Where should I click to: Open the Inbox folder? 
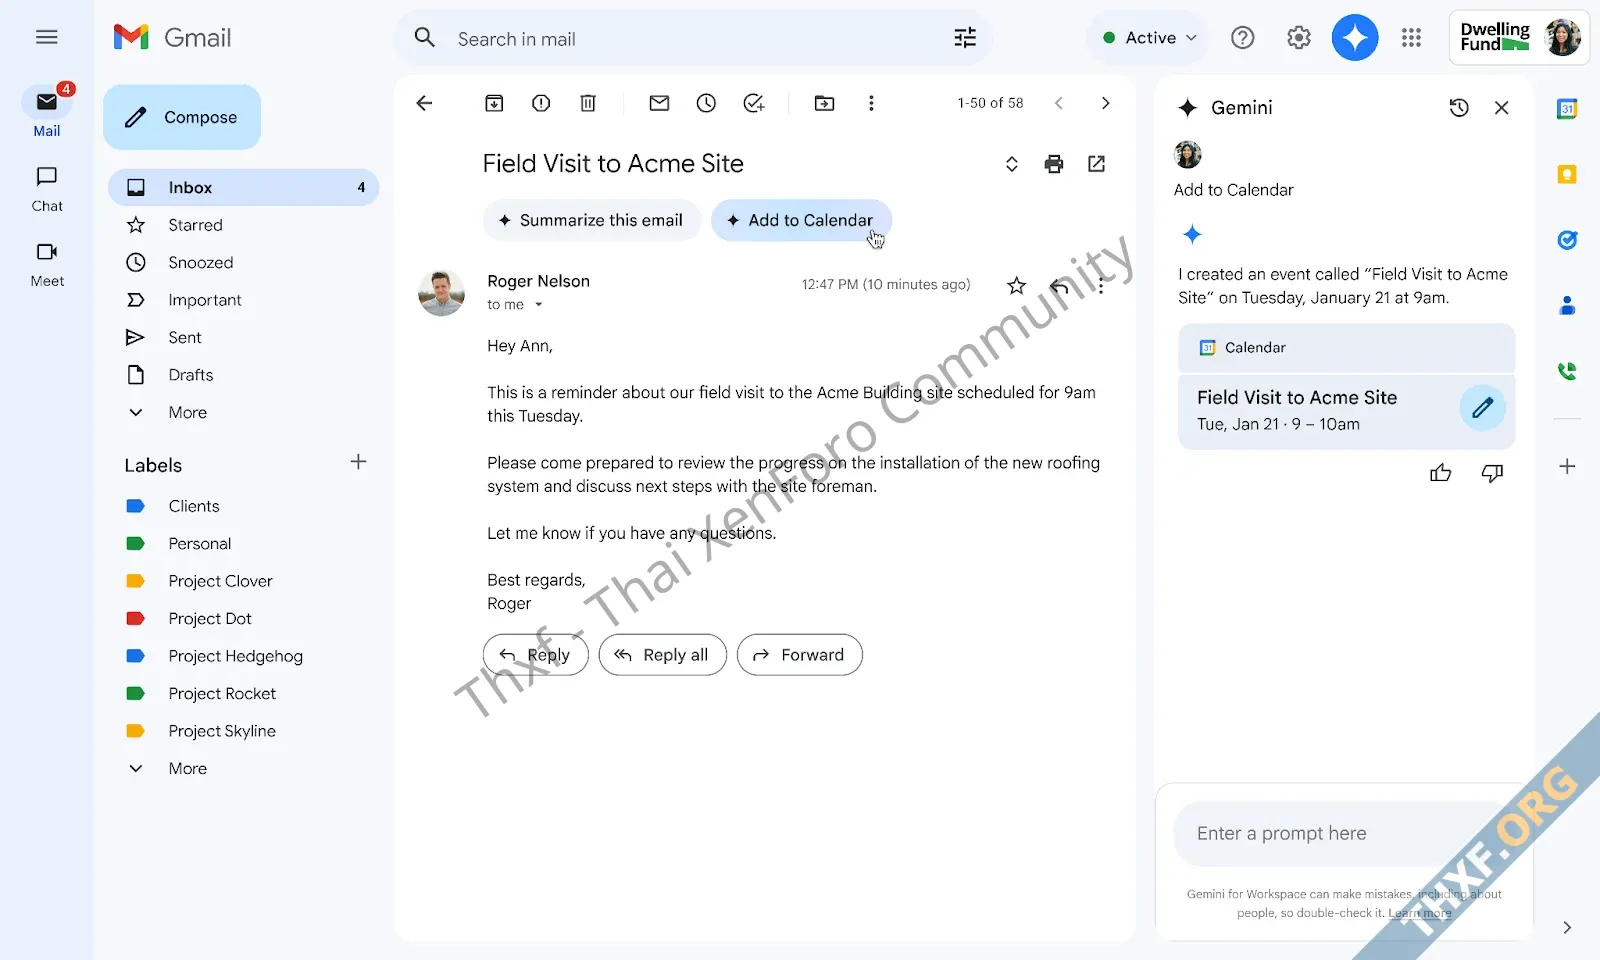pyautogui.click(x=244, y=187)
